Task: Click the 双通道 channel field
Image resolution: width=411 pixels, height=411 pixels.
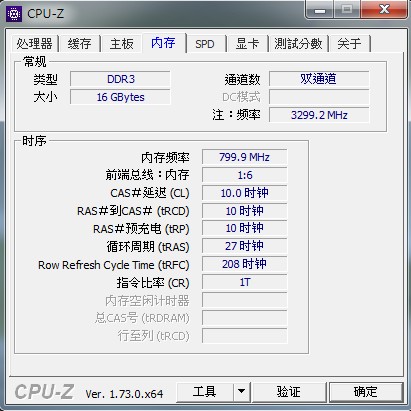Action: pos(319,79)
